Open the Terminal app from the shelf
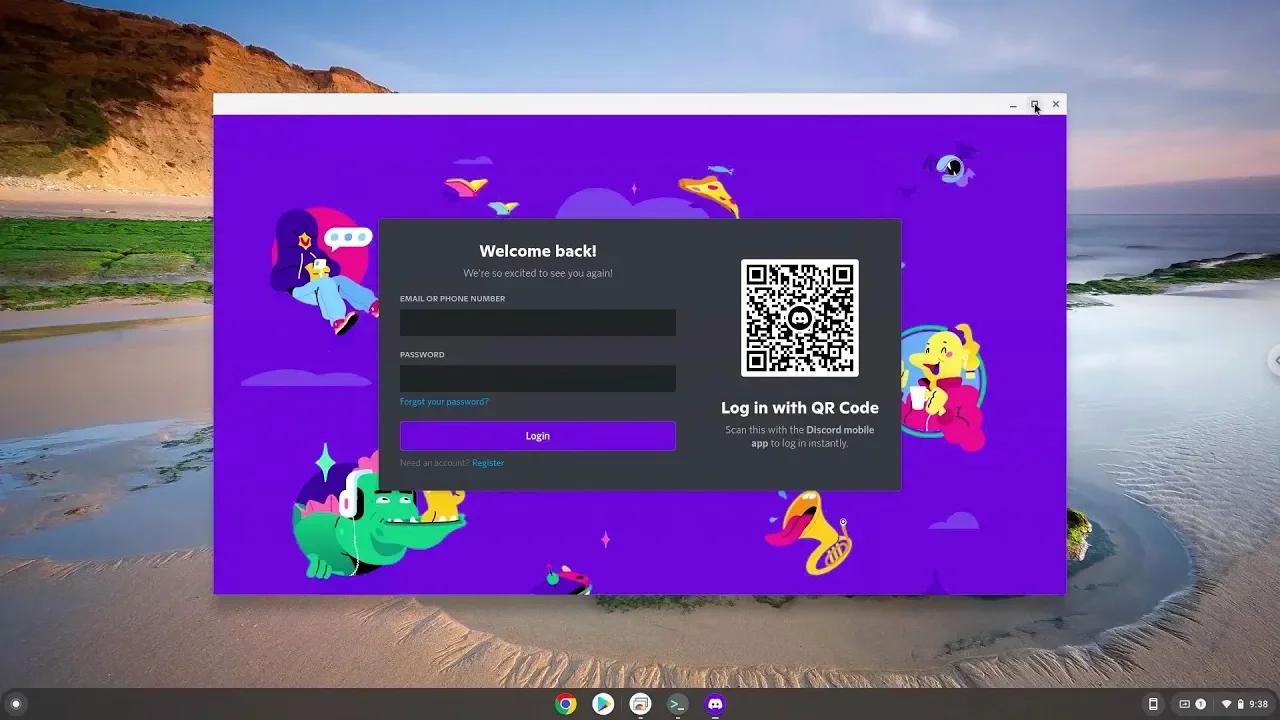This screenshot has width=1280, height=720. [x=677, y=703]
